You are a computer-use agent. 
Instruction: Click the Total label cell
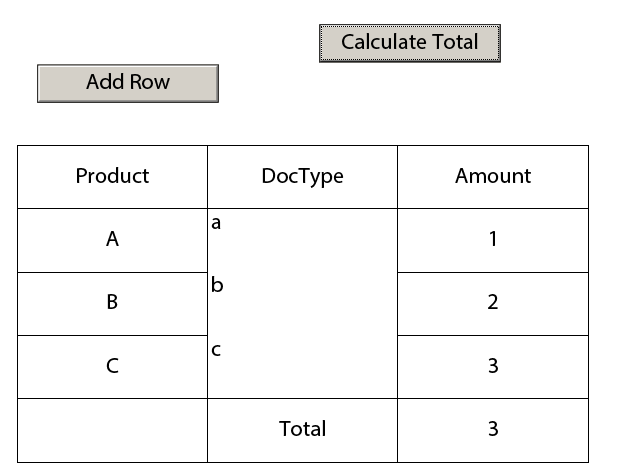click(x=302, y=430)
